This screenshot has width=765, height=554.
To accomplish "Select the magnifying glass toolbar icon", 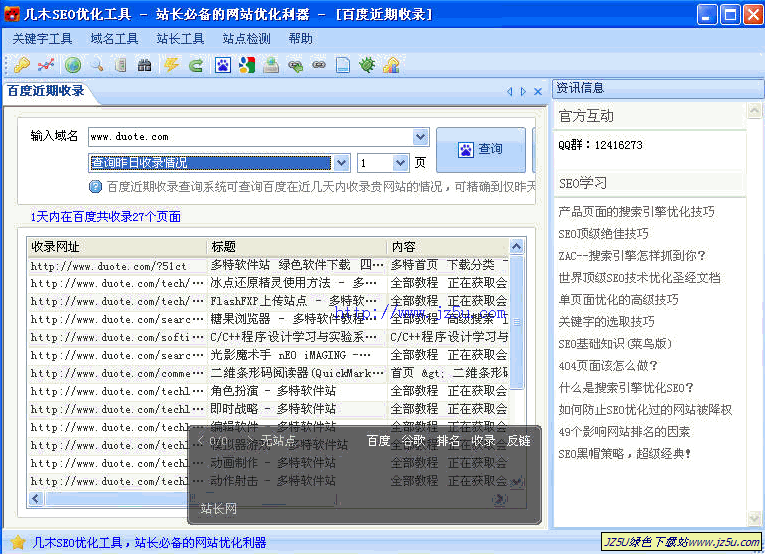I will 98,65.
